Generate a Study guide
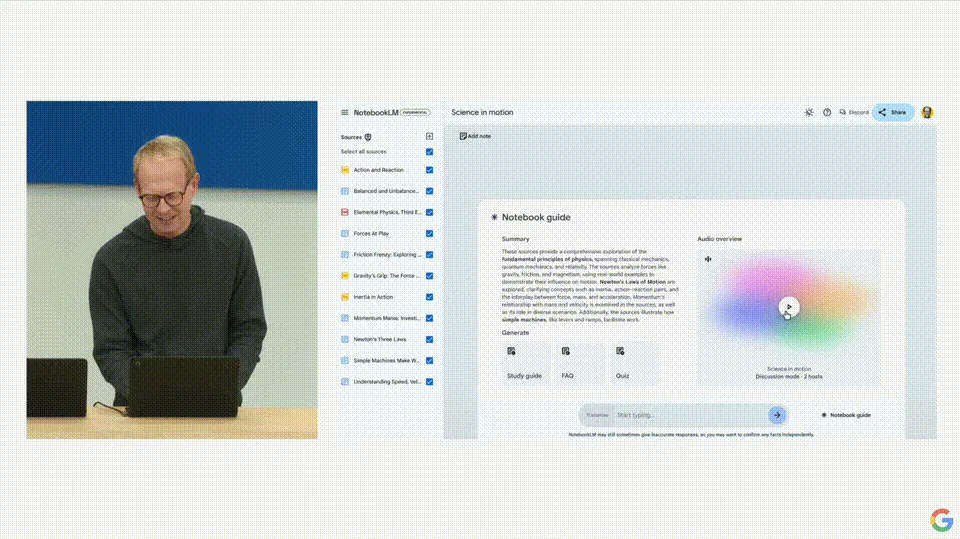The height and width of the screenshot is (539, 960). [525, 363]
